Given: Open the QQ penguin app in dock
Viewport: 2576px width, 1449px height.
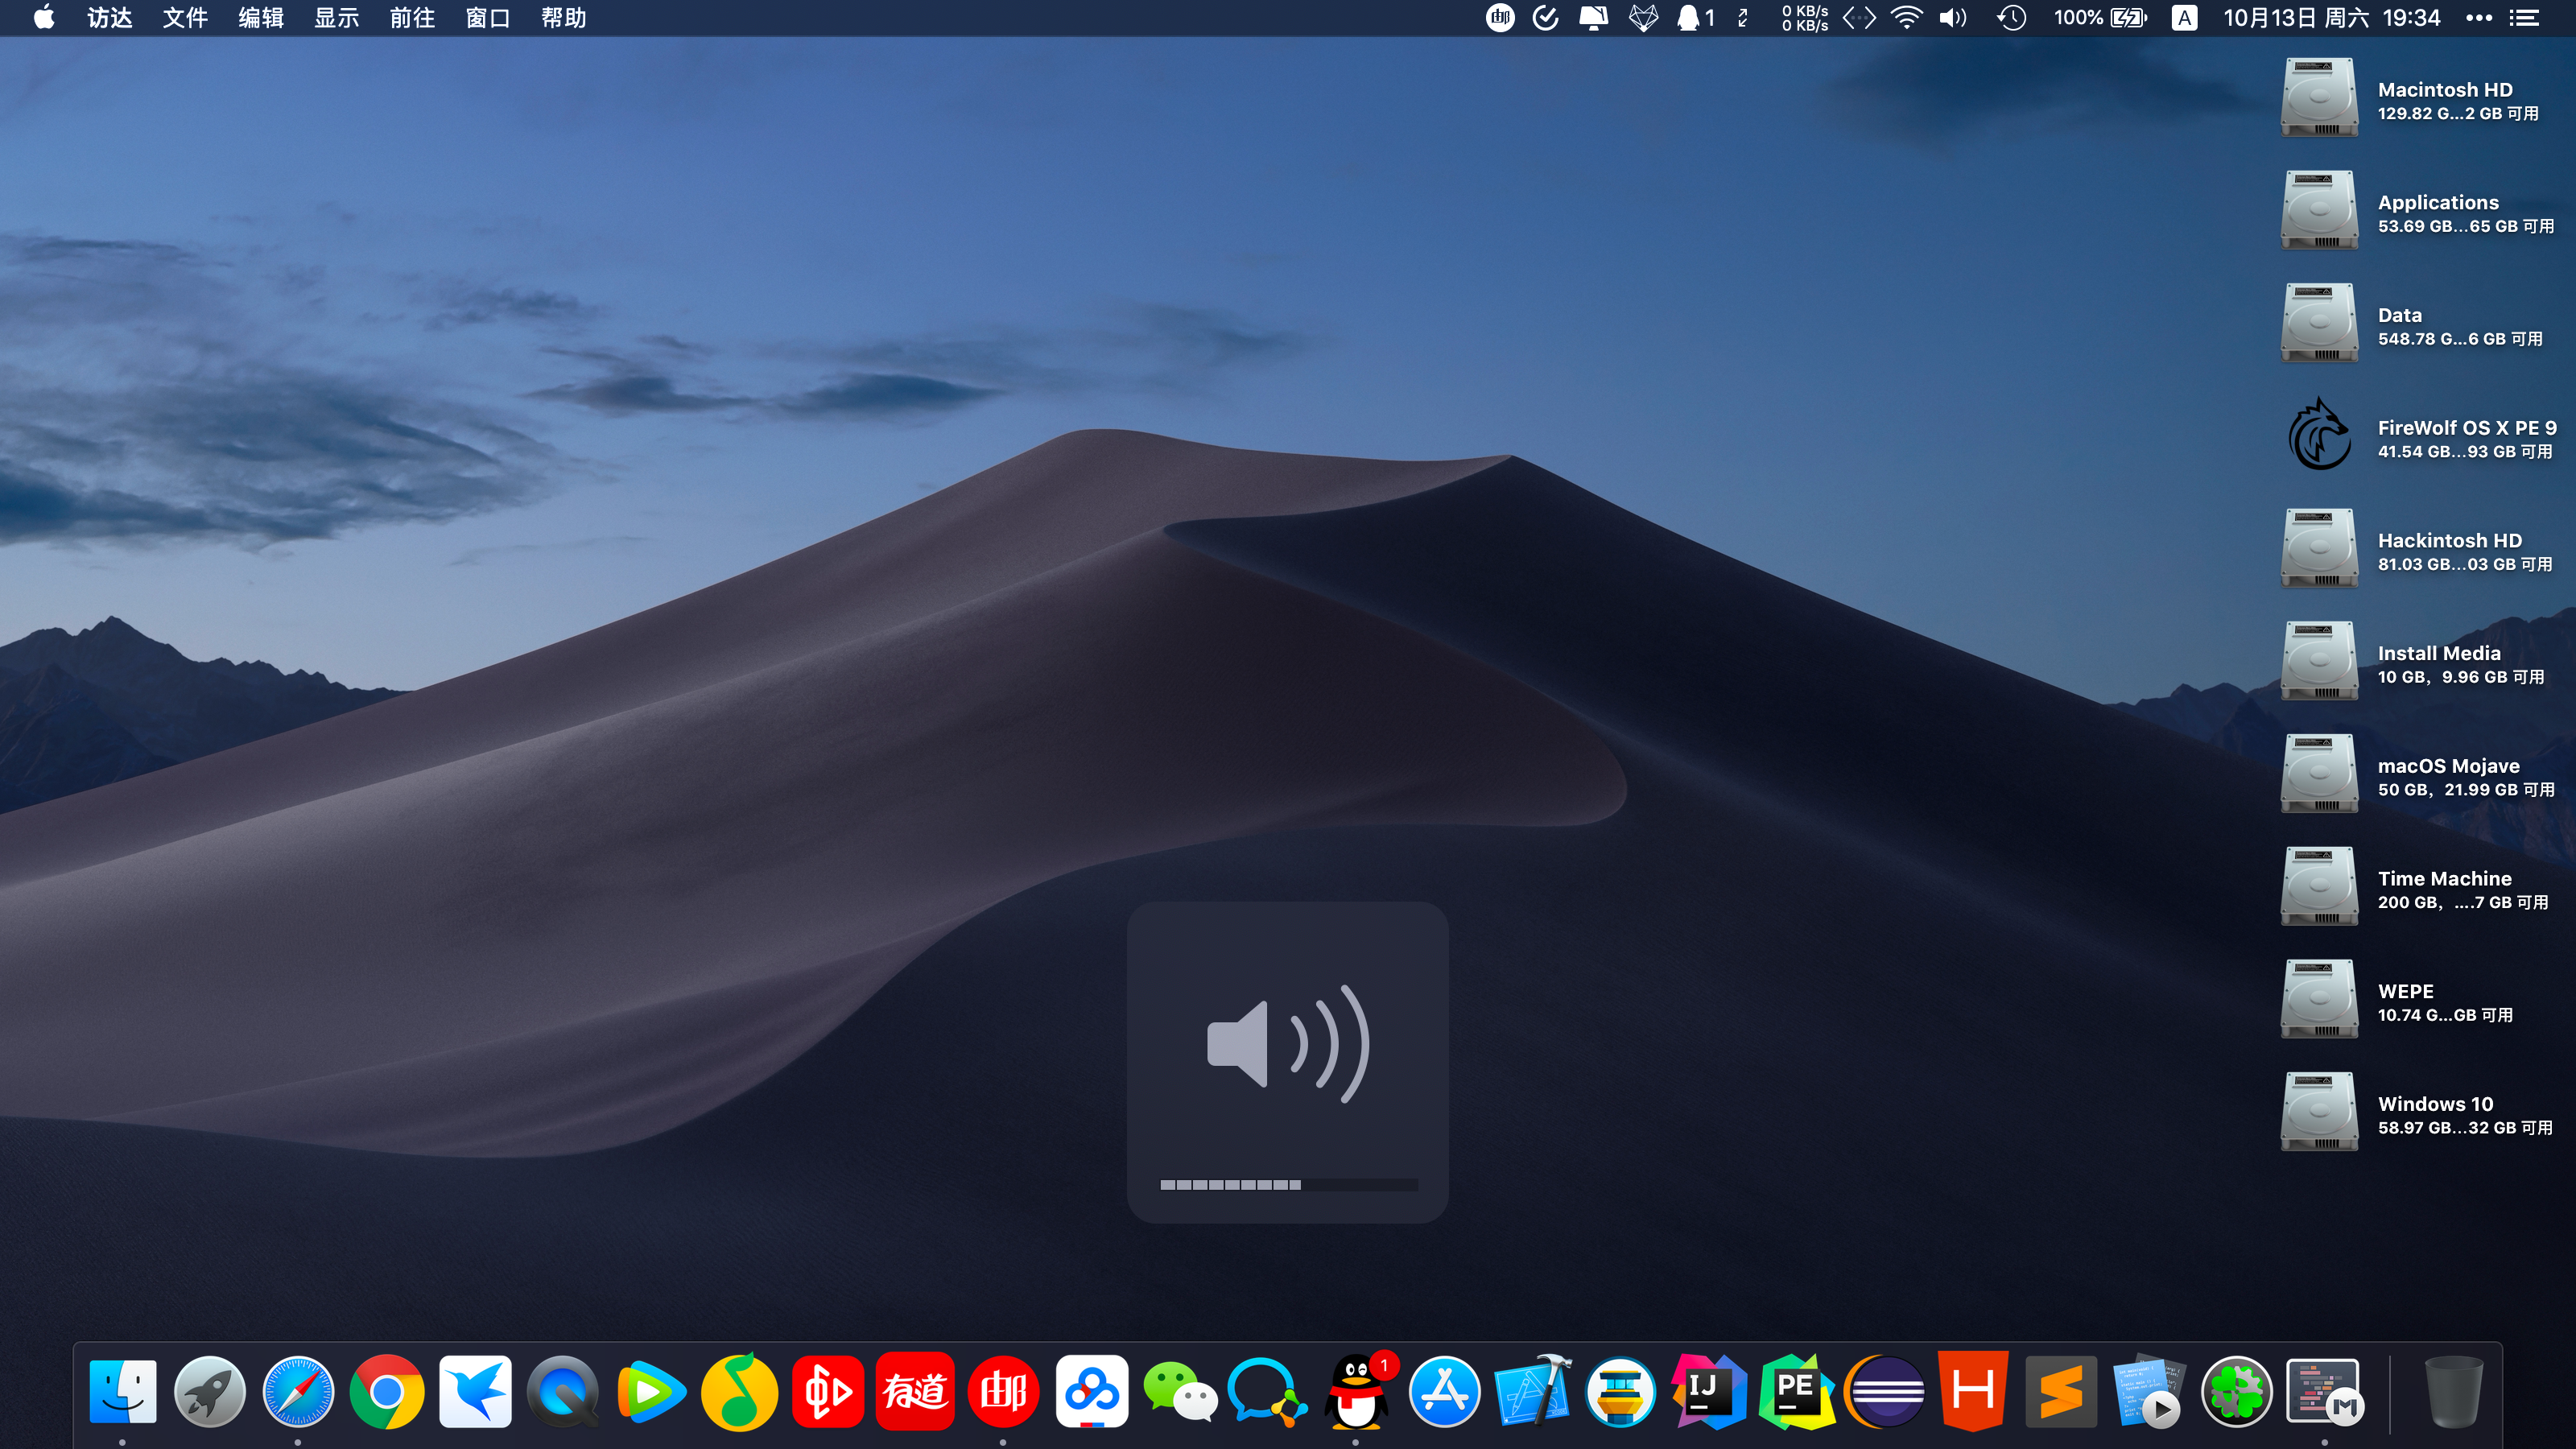Looking at the screenshot, I should point(1356,1391).
